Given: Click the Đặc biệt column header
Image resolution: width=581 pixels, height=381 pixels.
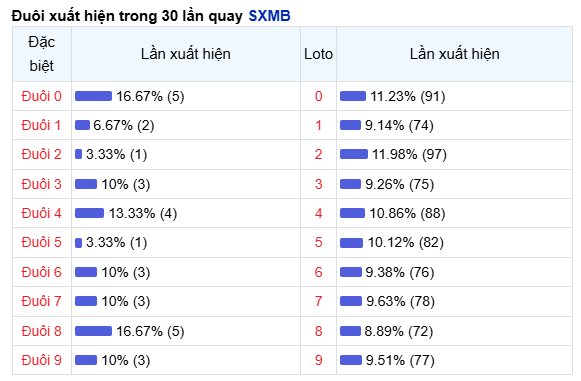Looking at the screenshot, I should click(42, 54).
